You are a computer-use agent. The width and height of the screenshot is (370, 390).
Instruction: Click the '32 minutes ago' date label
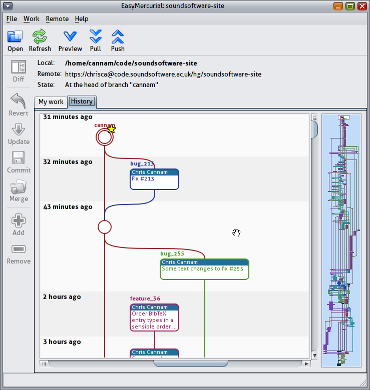coord(68,162)
